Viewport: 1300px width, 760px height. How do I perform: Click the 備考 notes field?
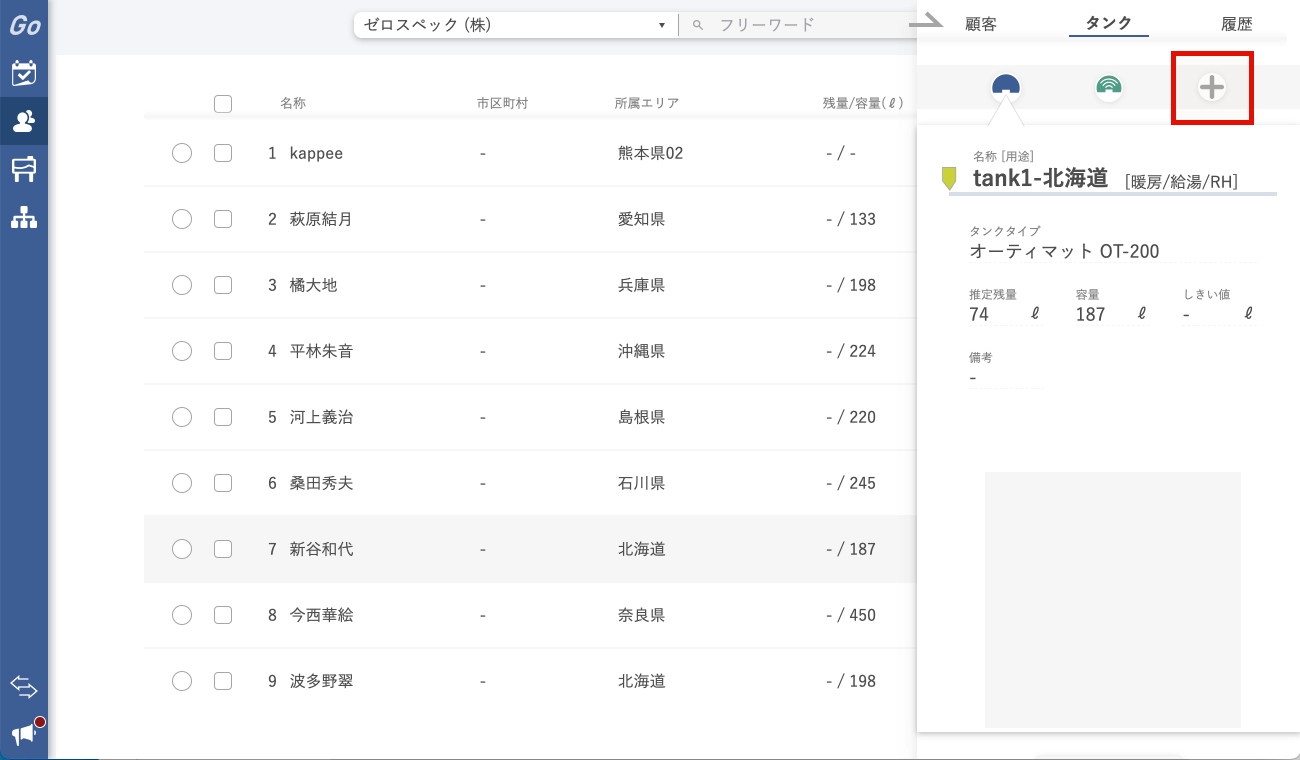(x=1005, y=378)
